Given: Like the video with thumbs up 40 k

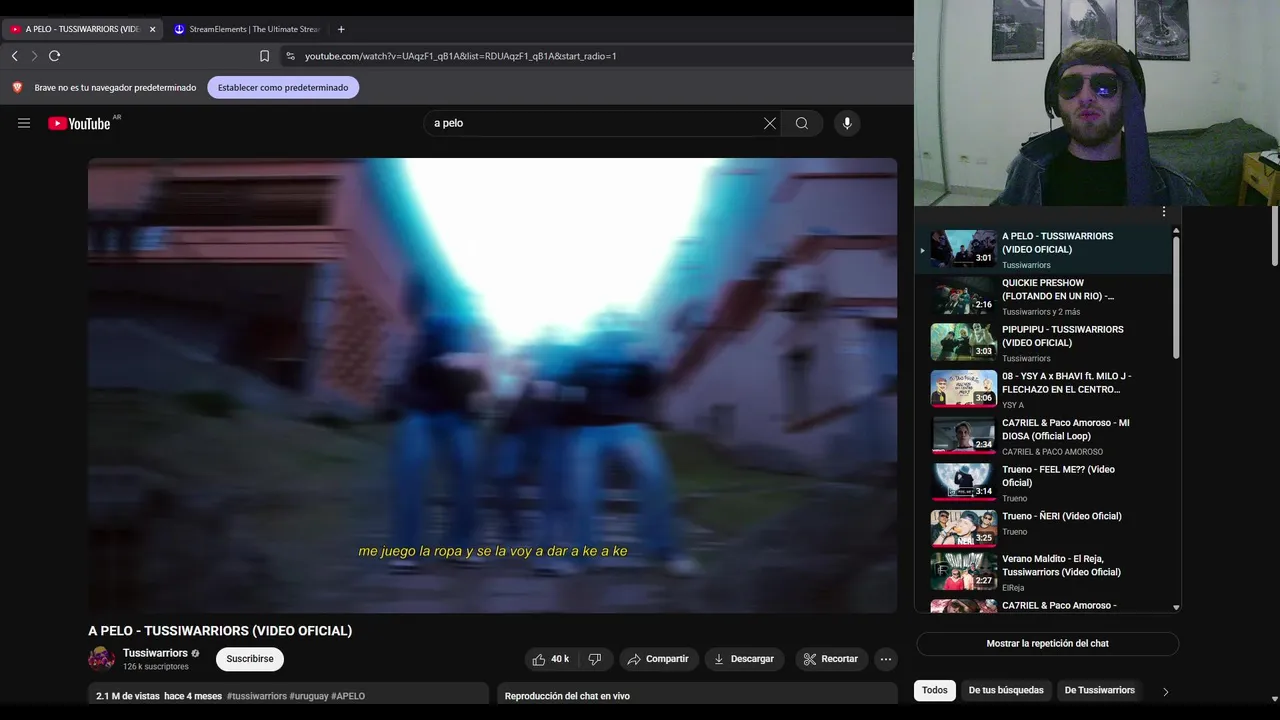Looking at the screenshot, I should coord(551,659).
